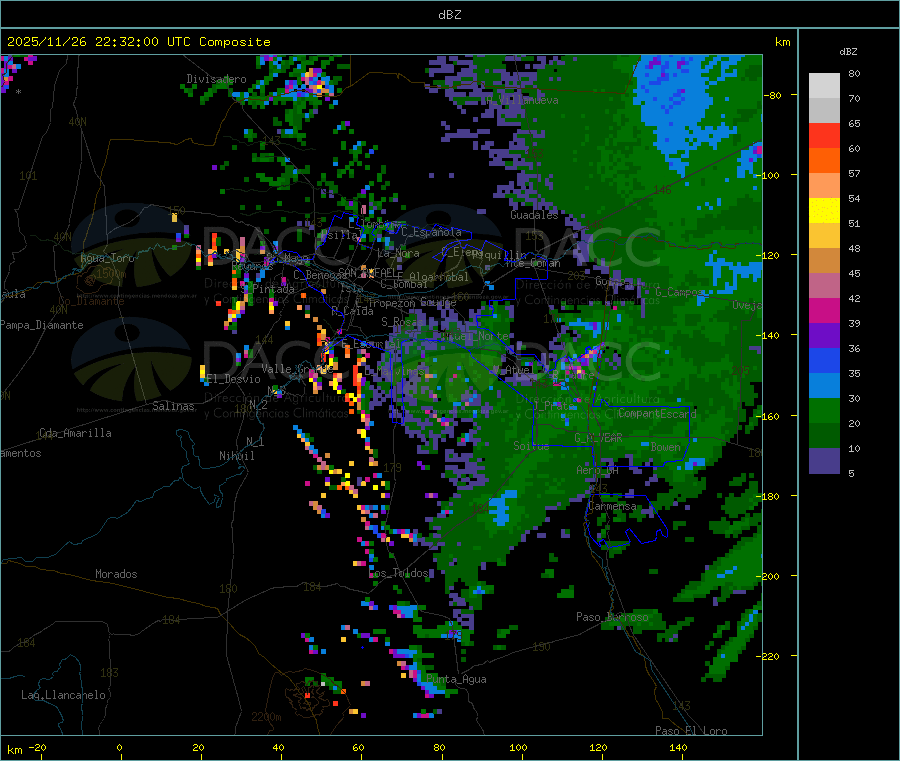Select the 'C_Benegas' map label
The width and height of the screenshot is (900, 761).
click(320, 275)
